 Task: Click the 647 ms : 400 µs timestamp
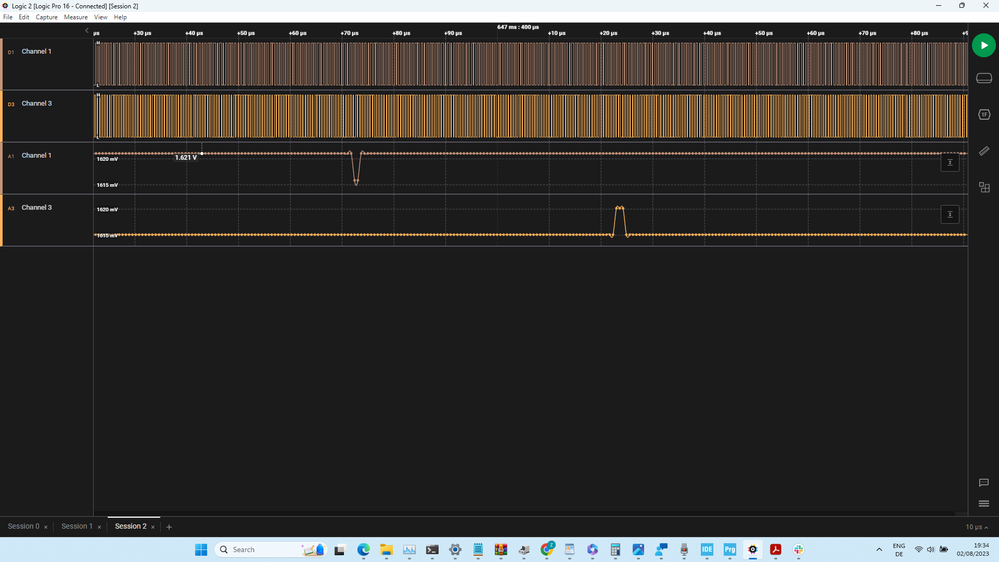[518, 27]
